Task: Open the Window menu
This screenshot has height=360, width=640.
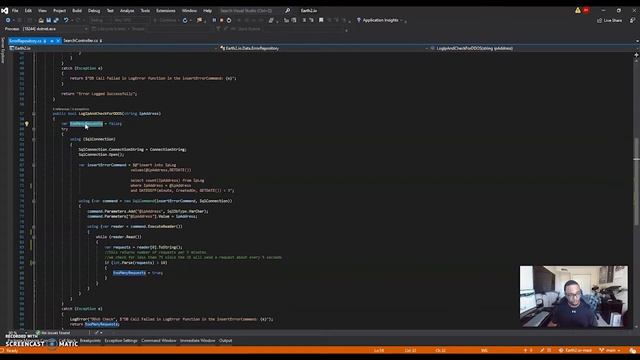Action: [x=189, y=11]
